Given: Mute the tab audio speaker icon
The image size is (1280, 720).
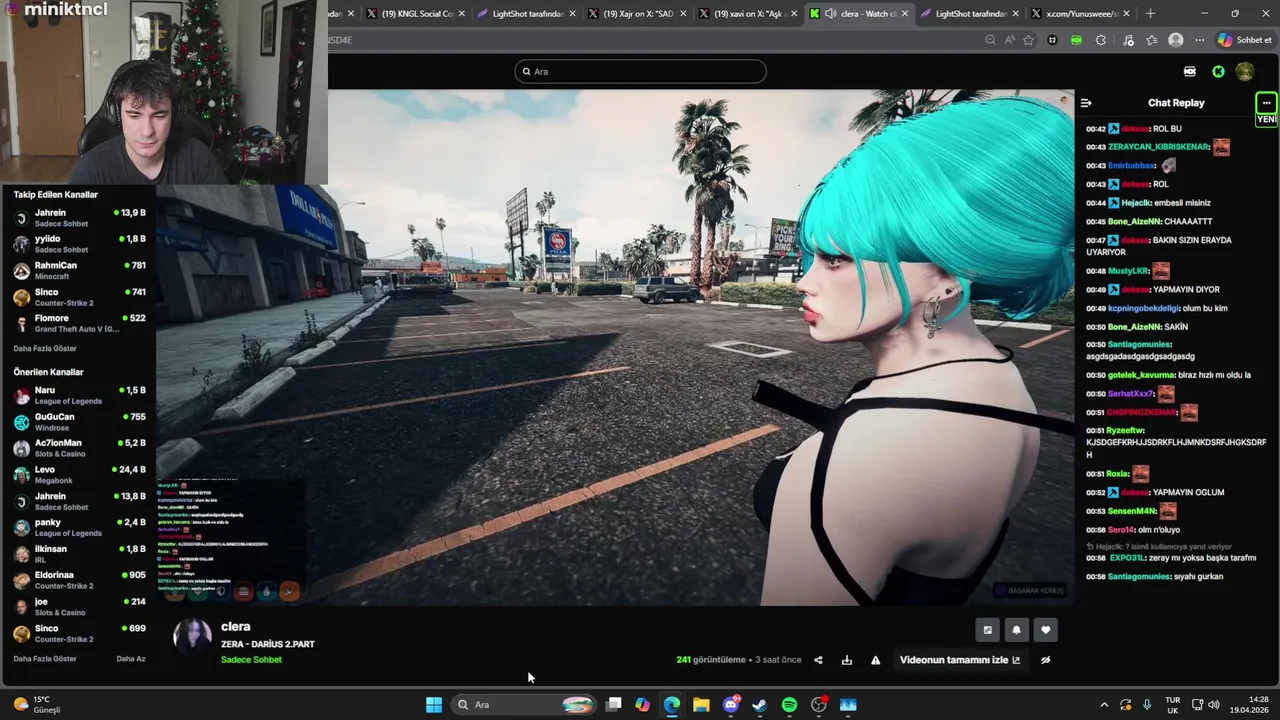Looking at the screenshot, I should [x=830, y=14].
